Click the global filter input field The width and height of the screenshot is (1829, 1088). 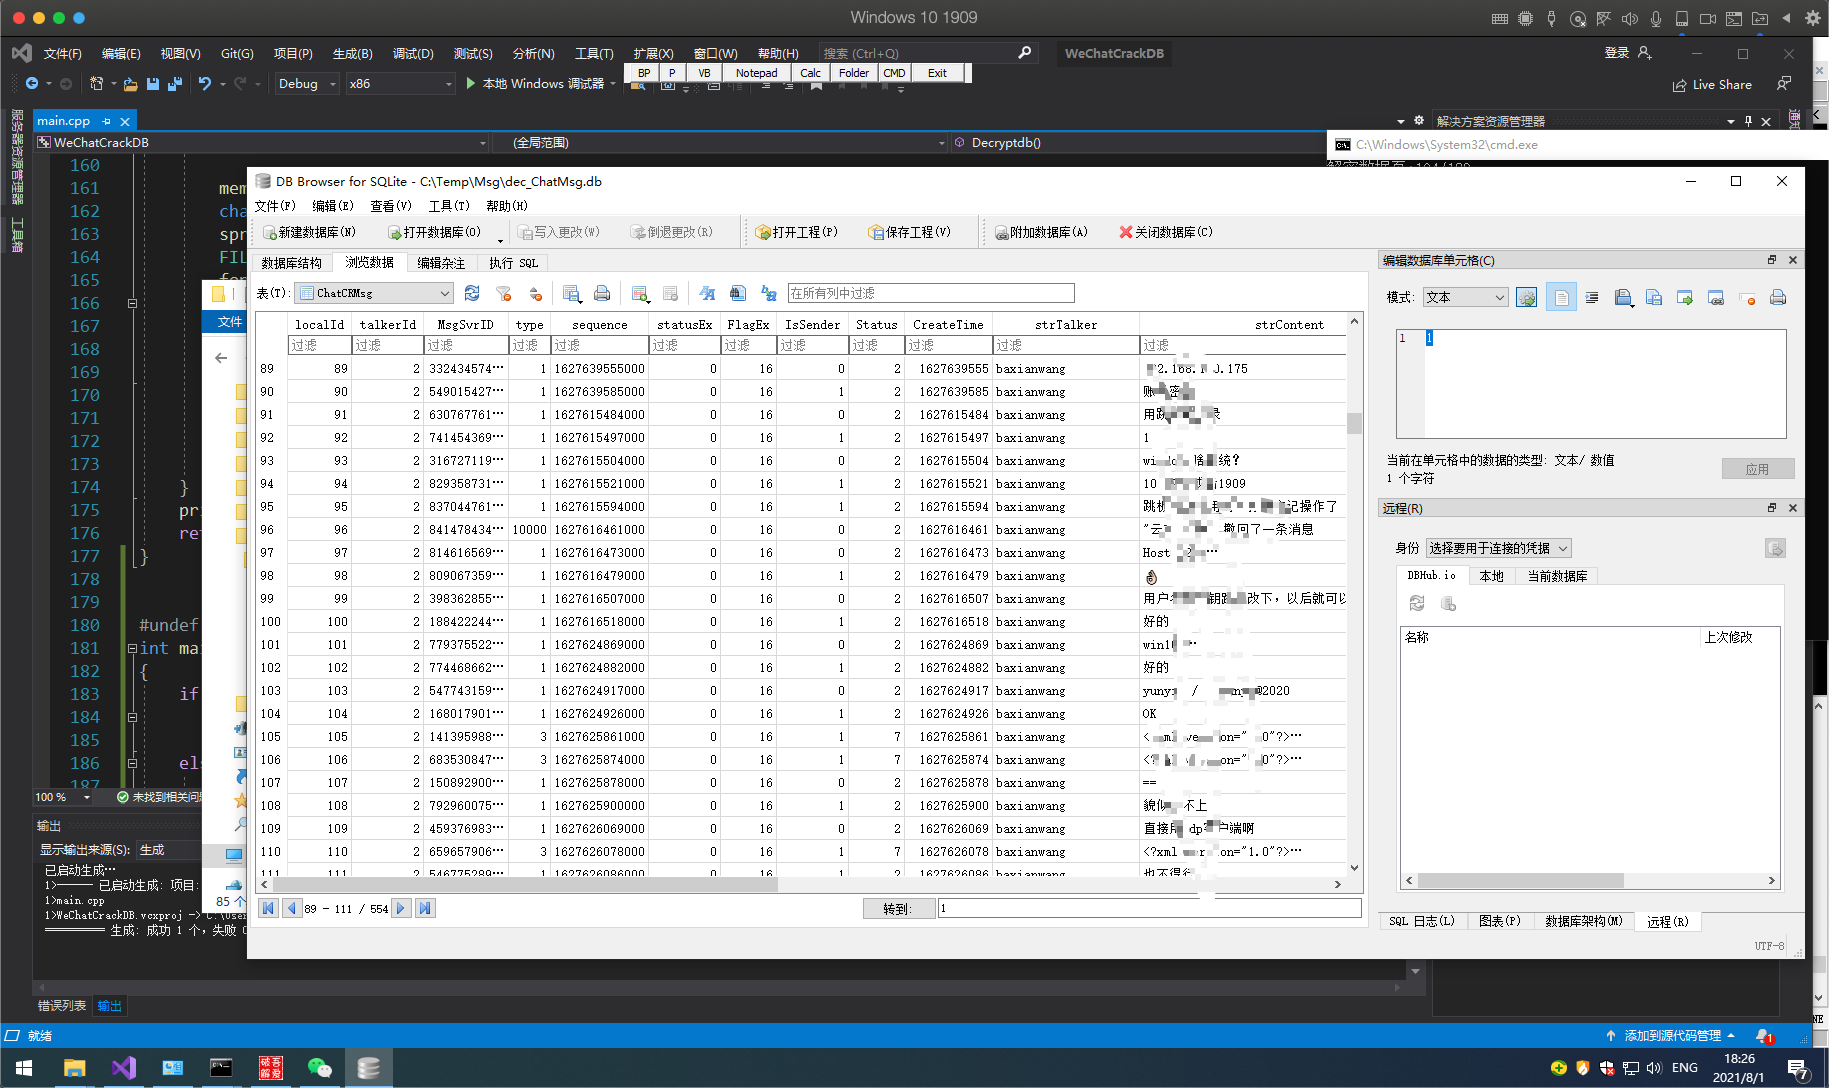[931, 293]
